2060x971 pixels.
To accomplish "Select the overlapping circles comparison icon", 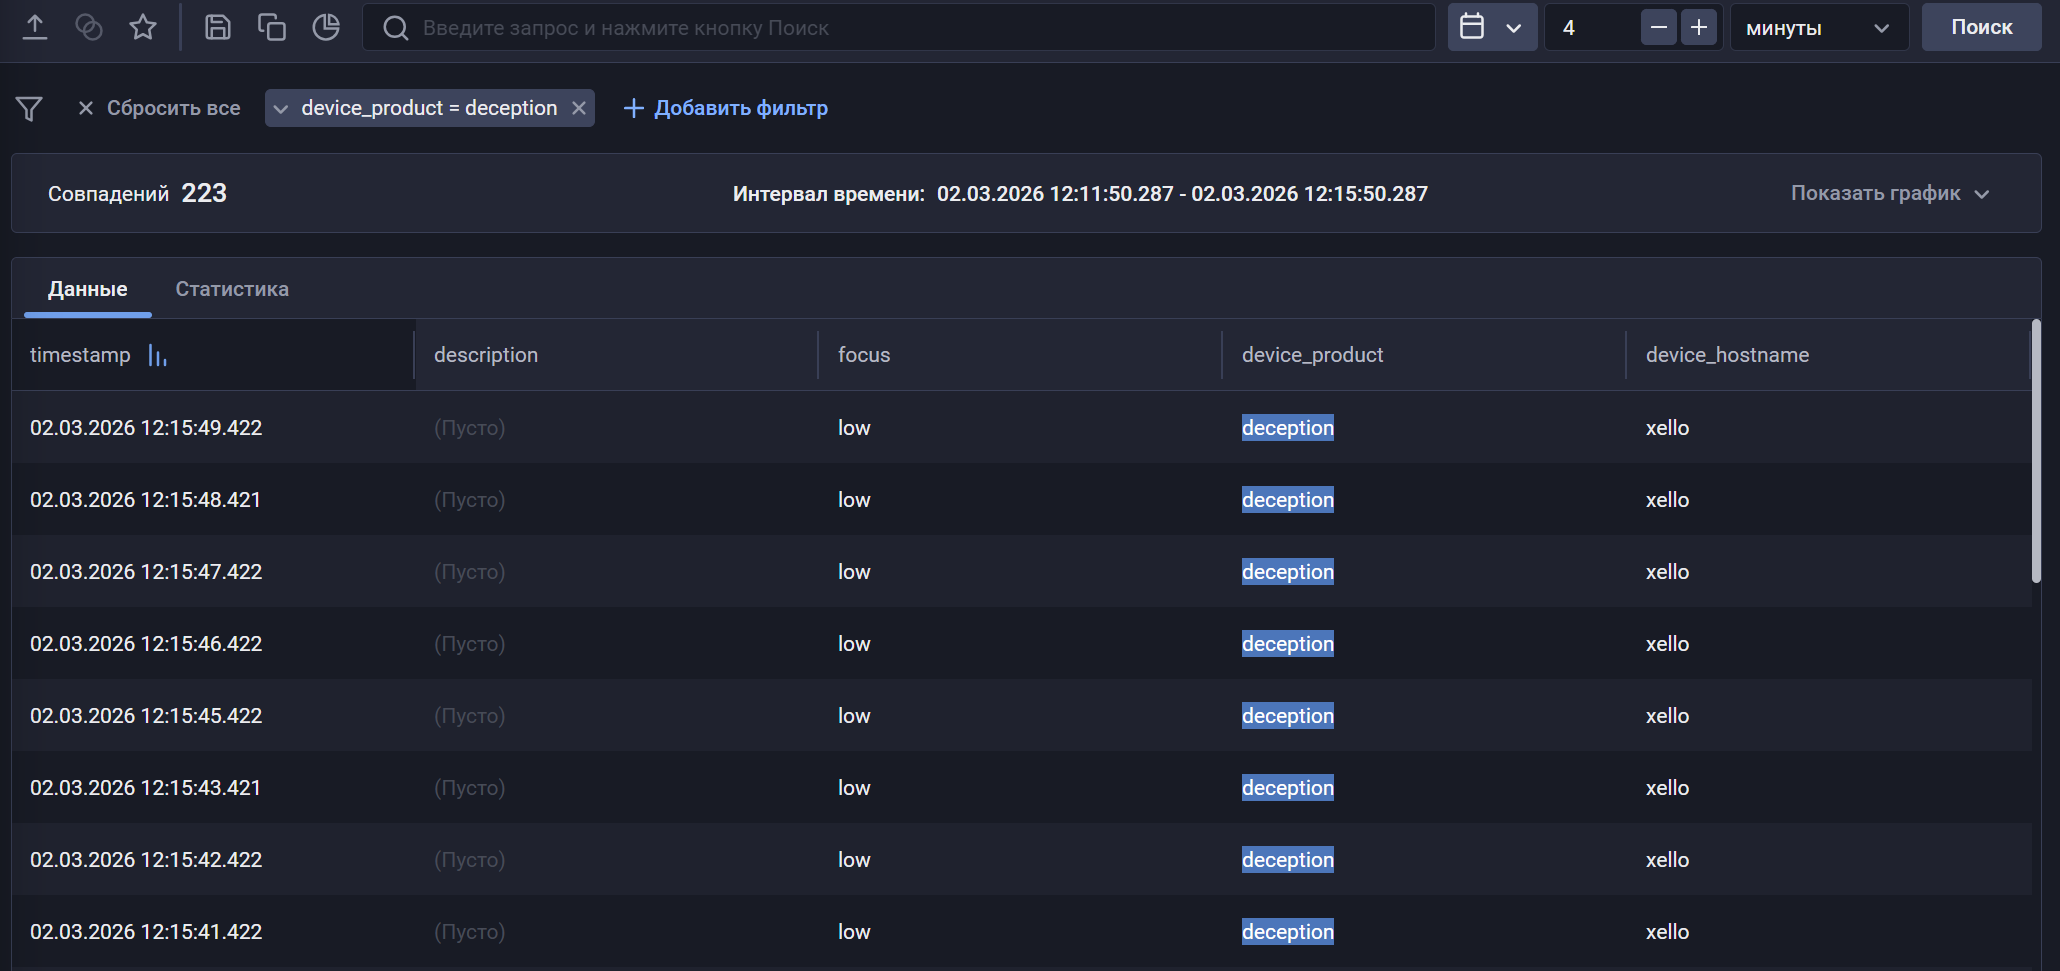I will point(89,27).
